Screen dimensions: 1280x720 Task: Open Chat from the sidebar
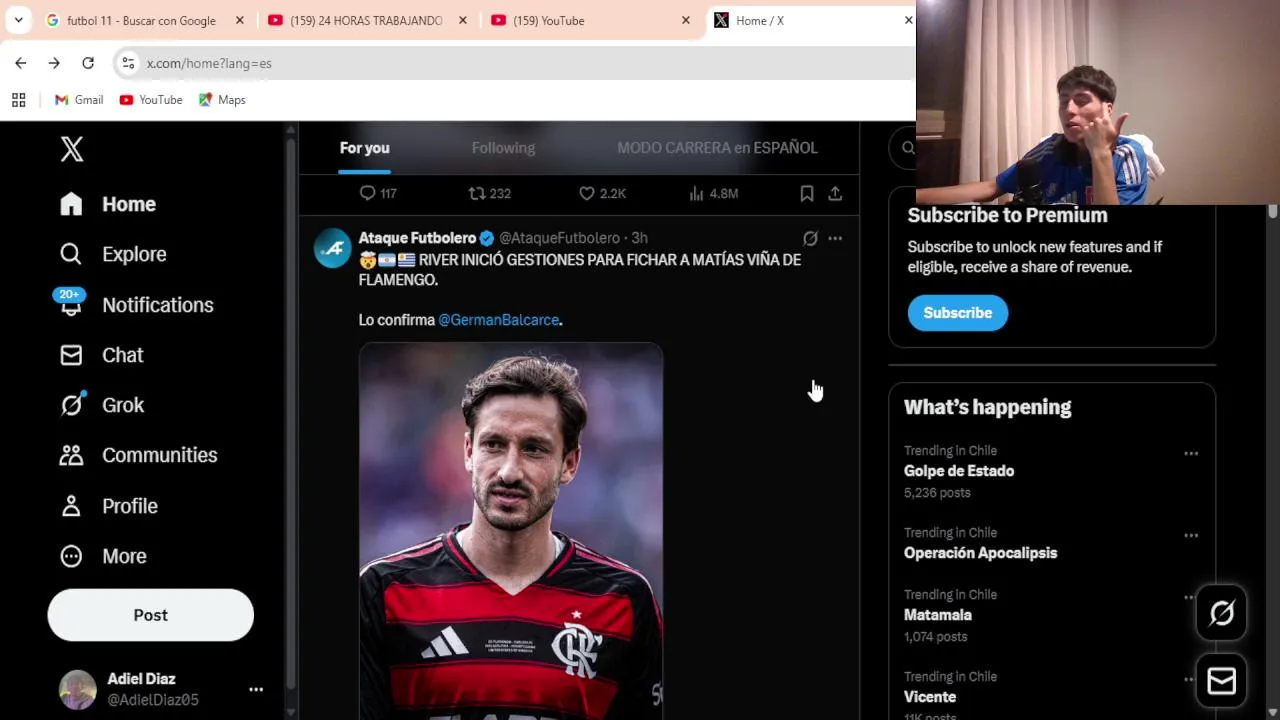point(101,355)
